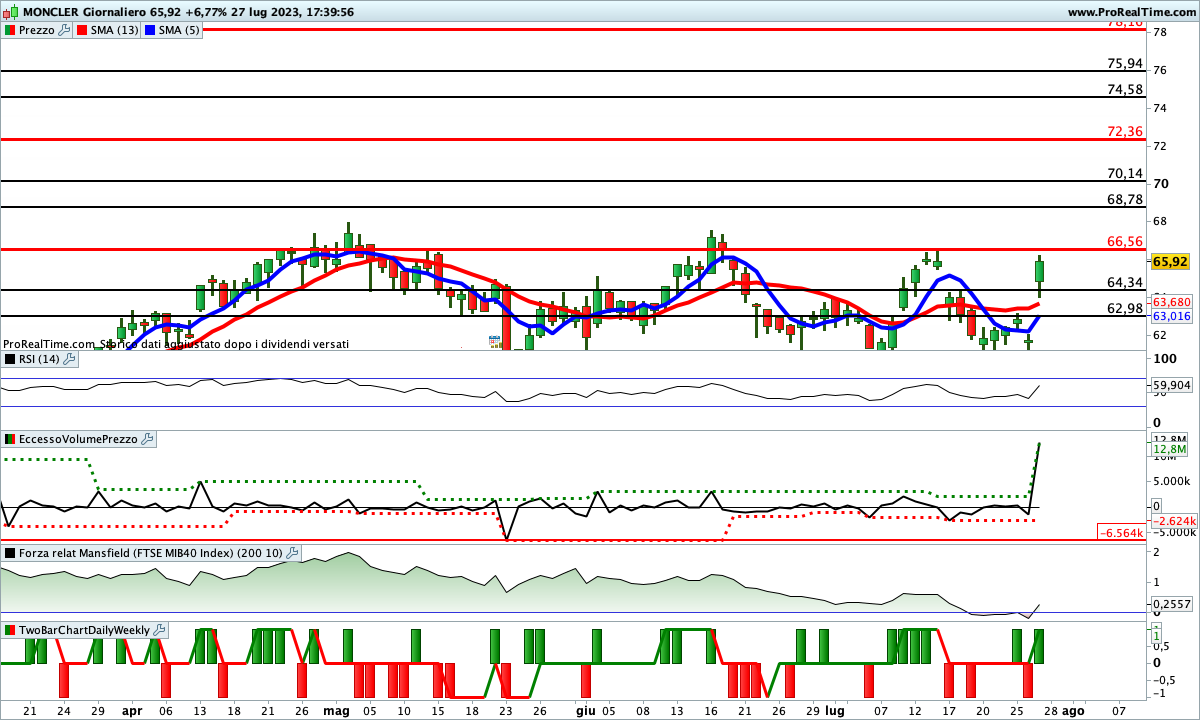Click the black square beside Forza relat Mansfield
1200x720 pixels.
coord(10,553)
